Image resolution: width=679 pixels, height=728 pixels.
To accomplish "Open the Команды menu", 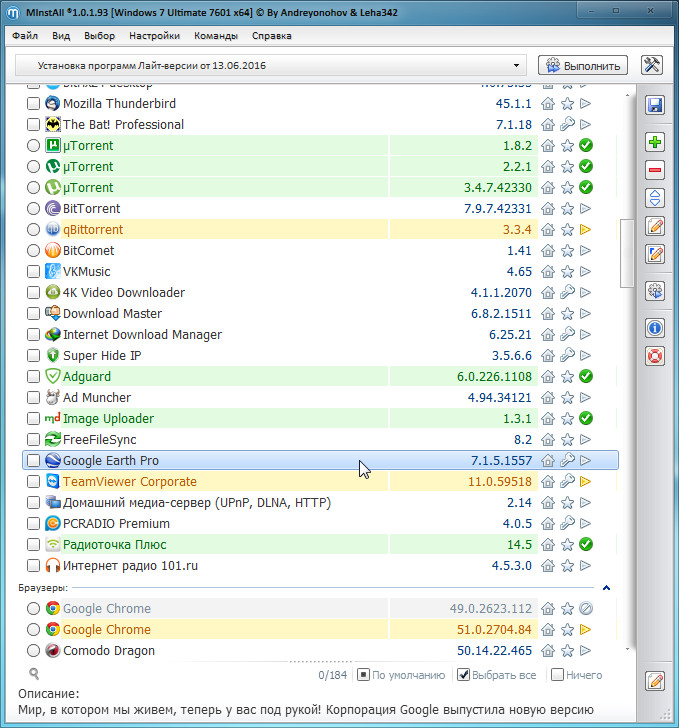I will pos(215,36).
